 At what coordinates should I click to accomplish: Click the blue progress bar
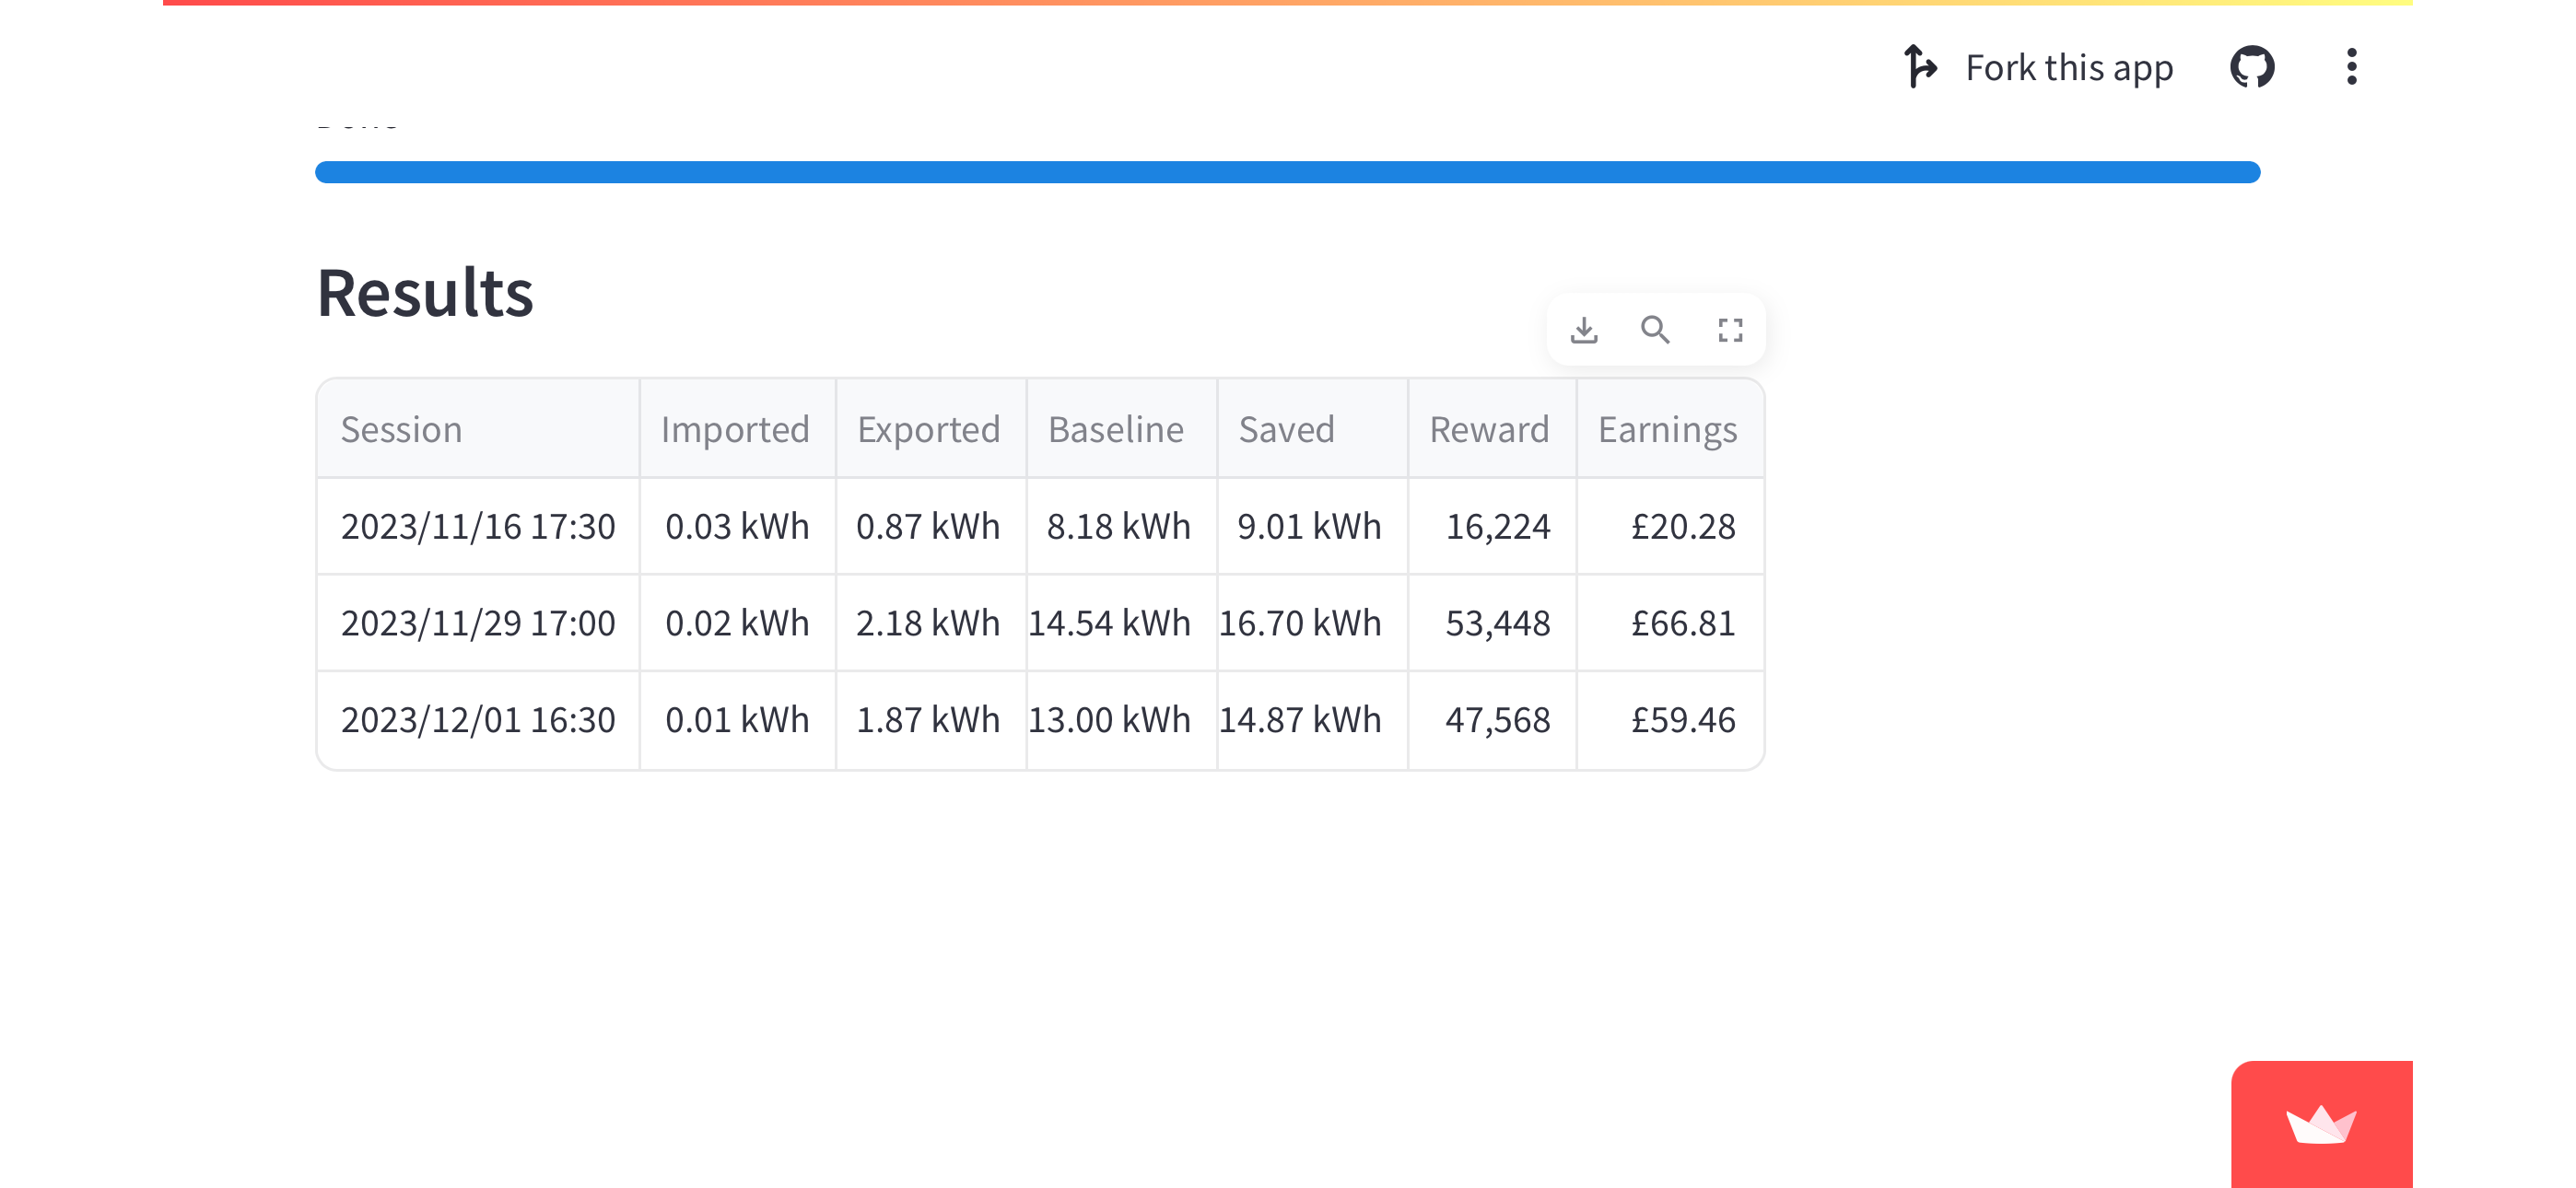click(1287, 172)
